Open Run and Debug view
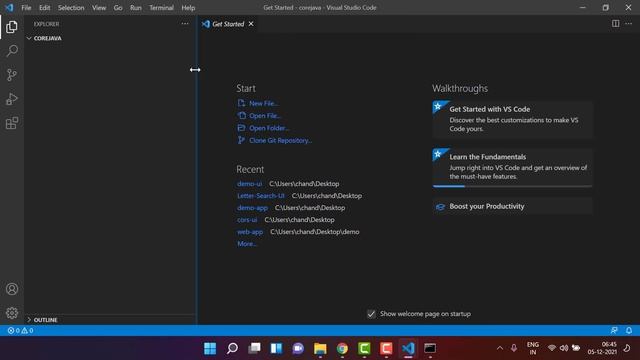Screen dimensions: 640x360 [12, 99]
